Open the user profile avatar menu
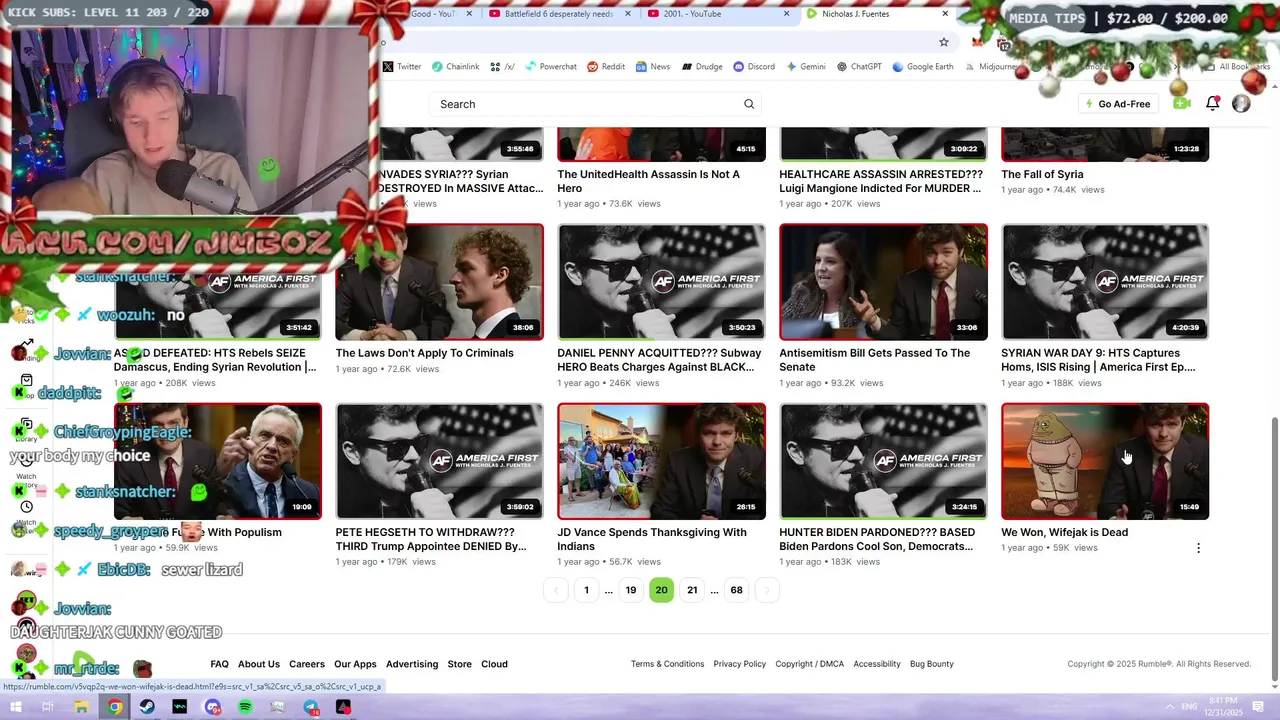 1241,103
